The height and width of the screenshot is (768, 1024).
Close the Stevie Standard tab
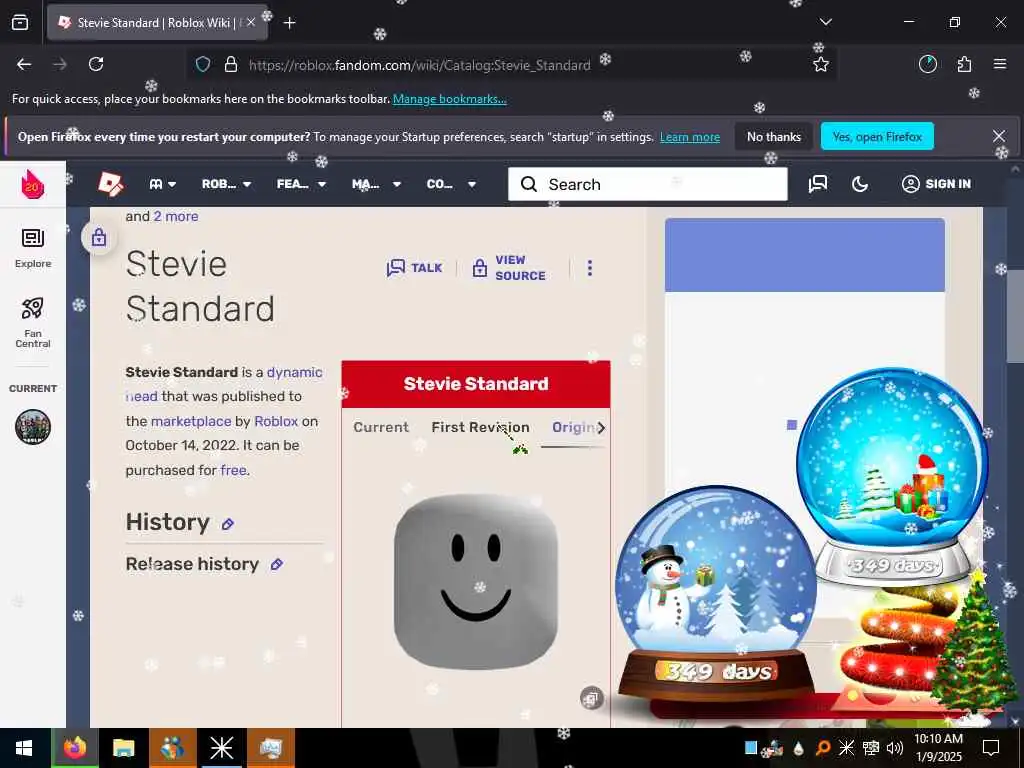[x=251, y=22]
